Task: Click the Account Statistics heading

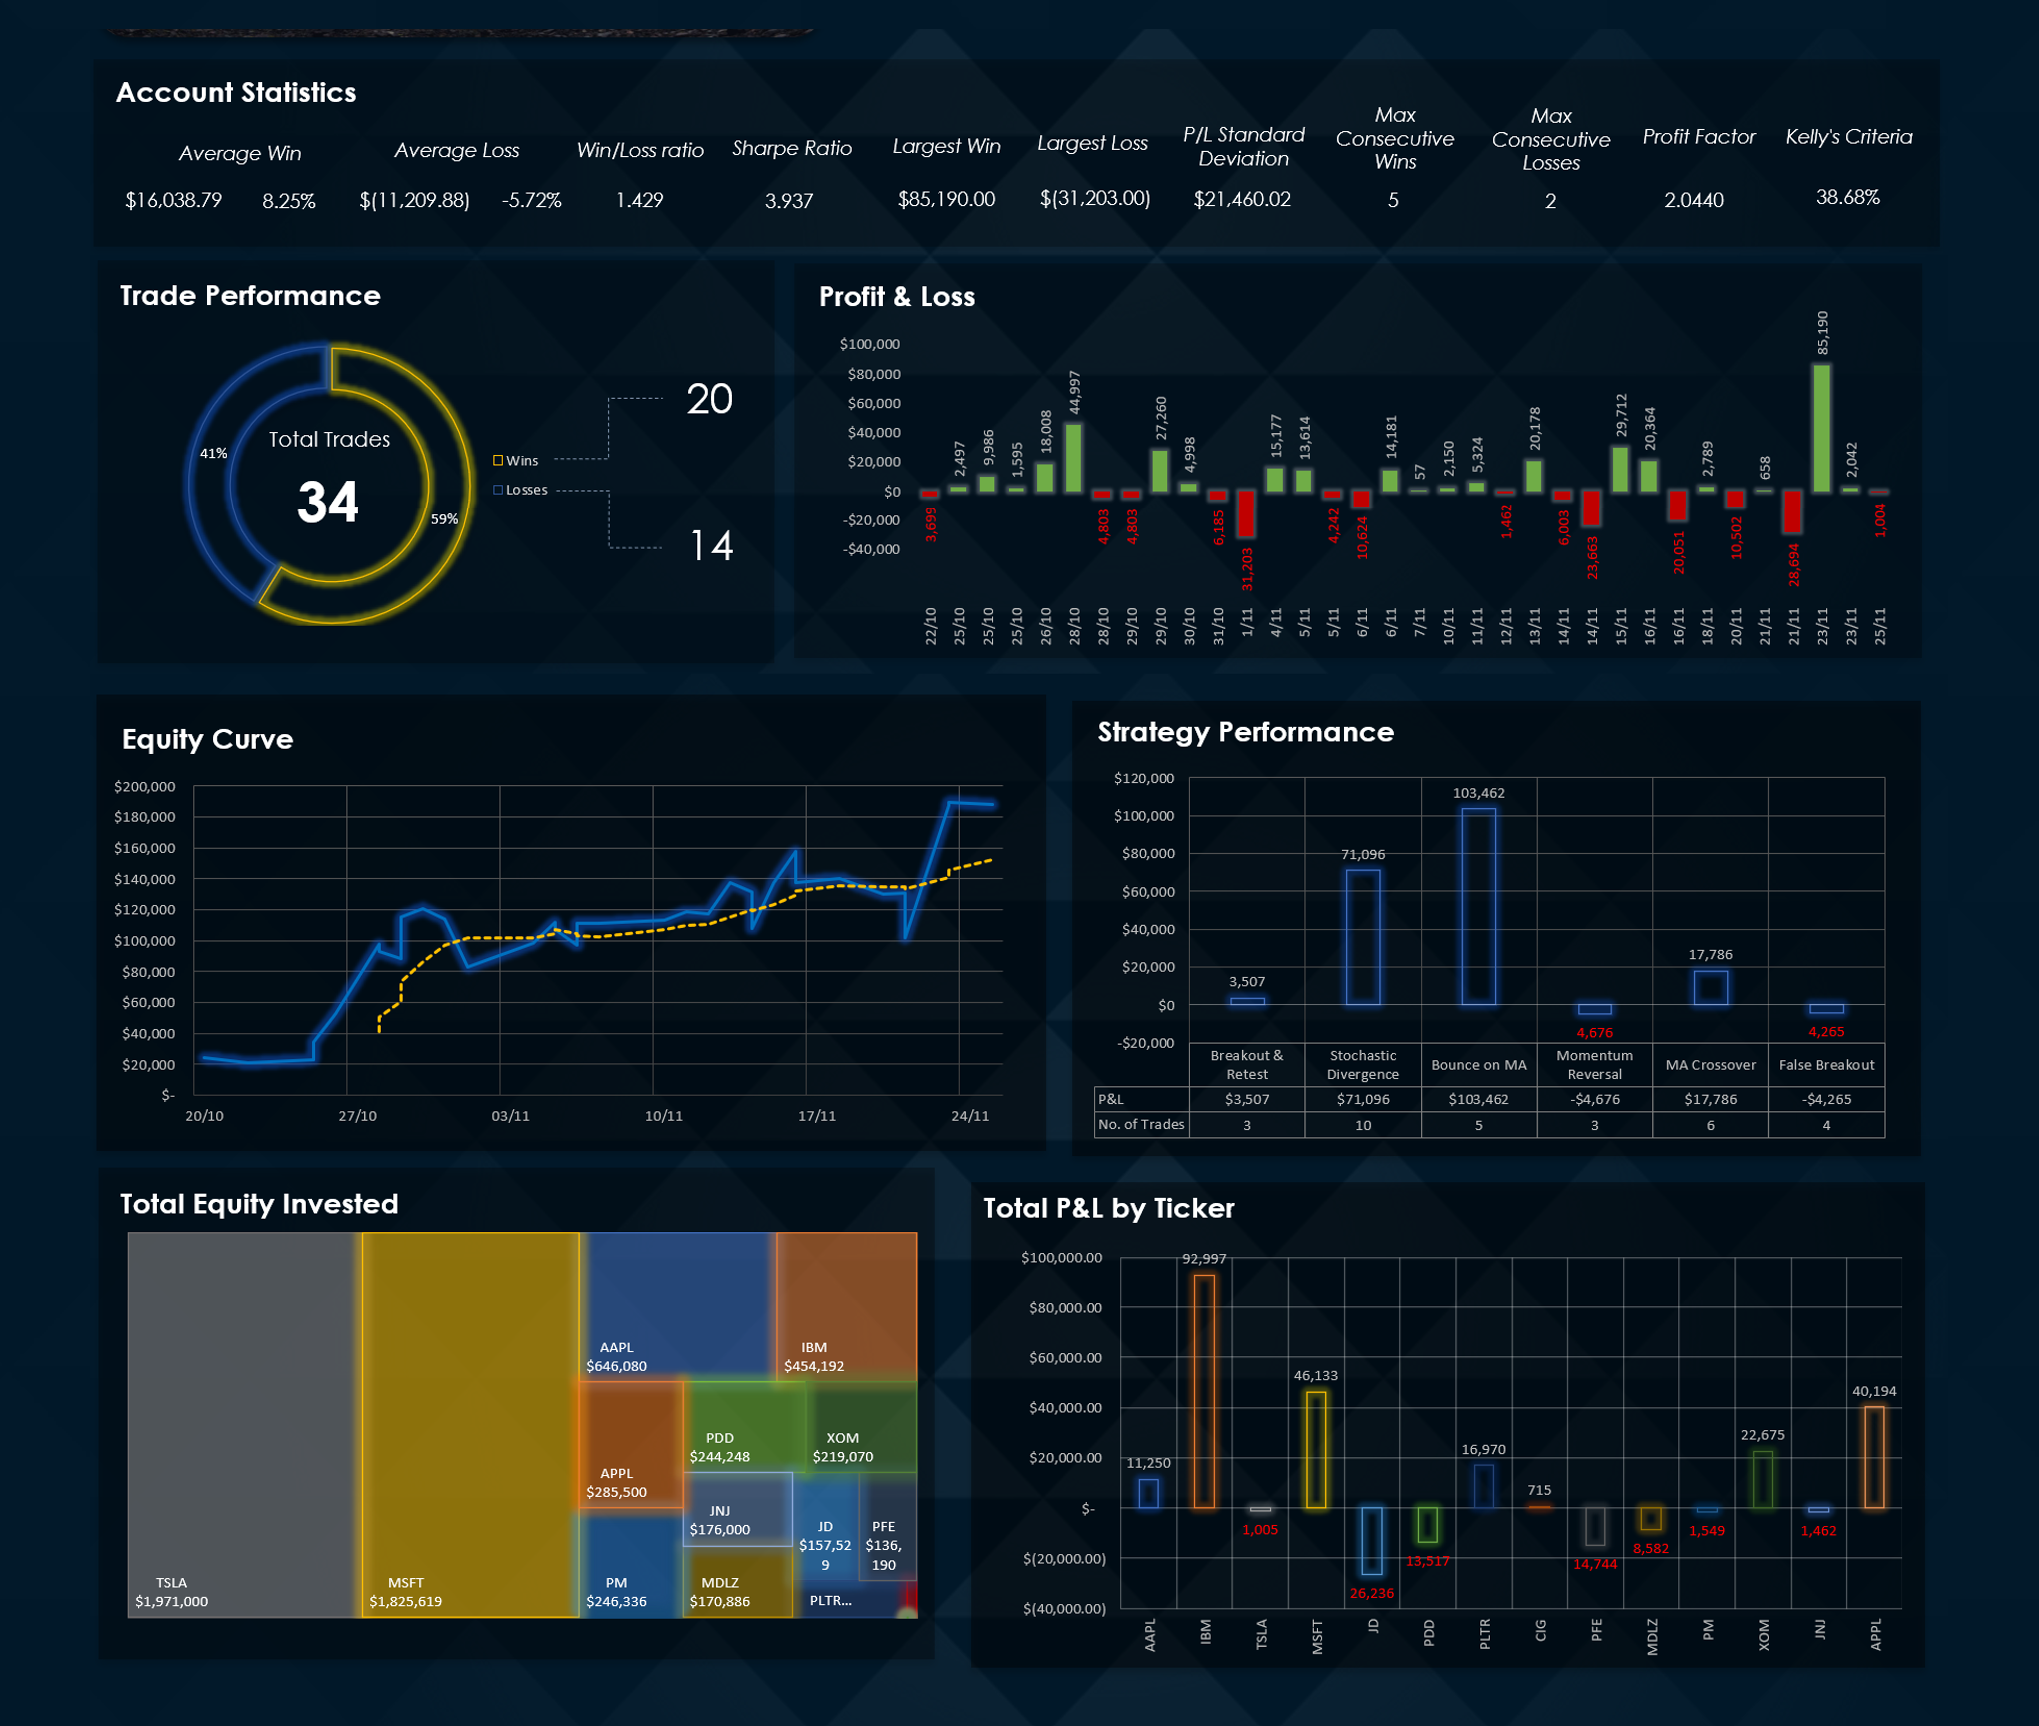Action: (x=236, y=92)
